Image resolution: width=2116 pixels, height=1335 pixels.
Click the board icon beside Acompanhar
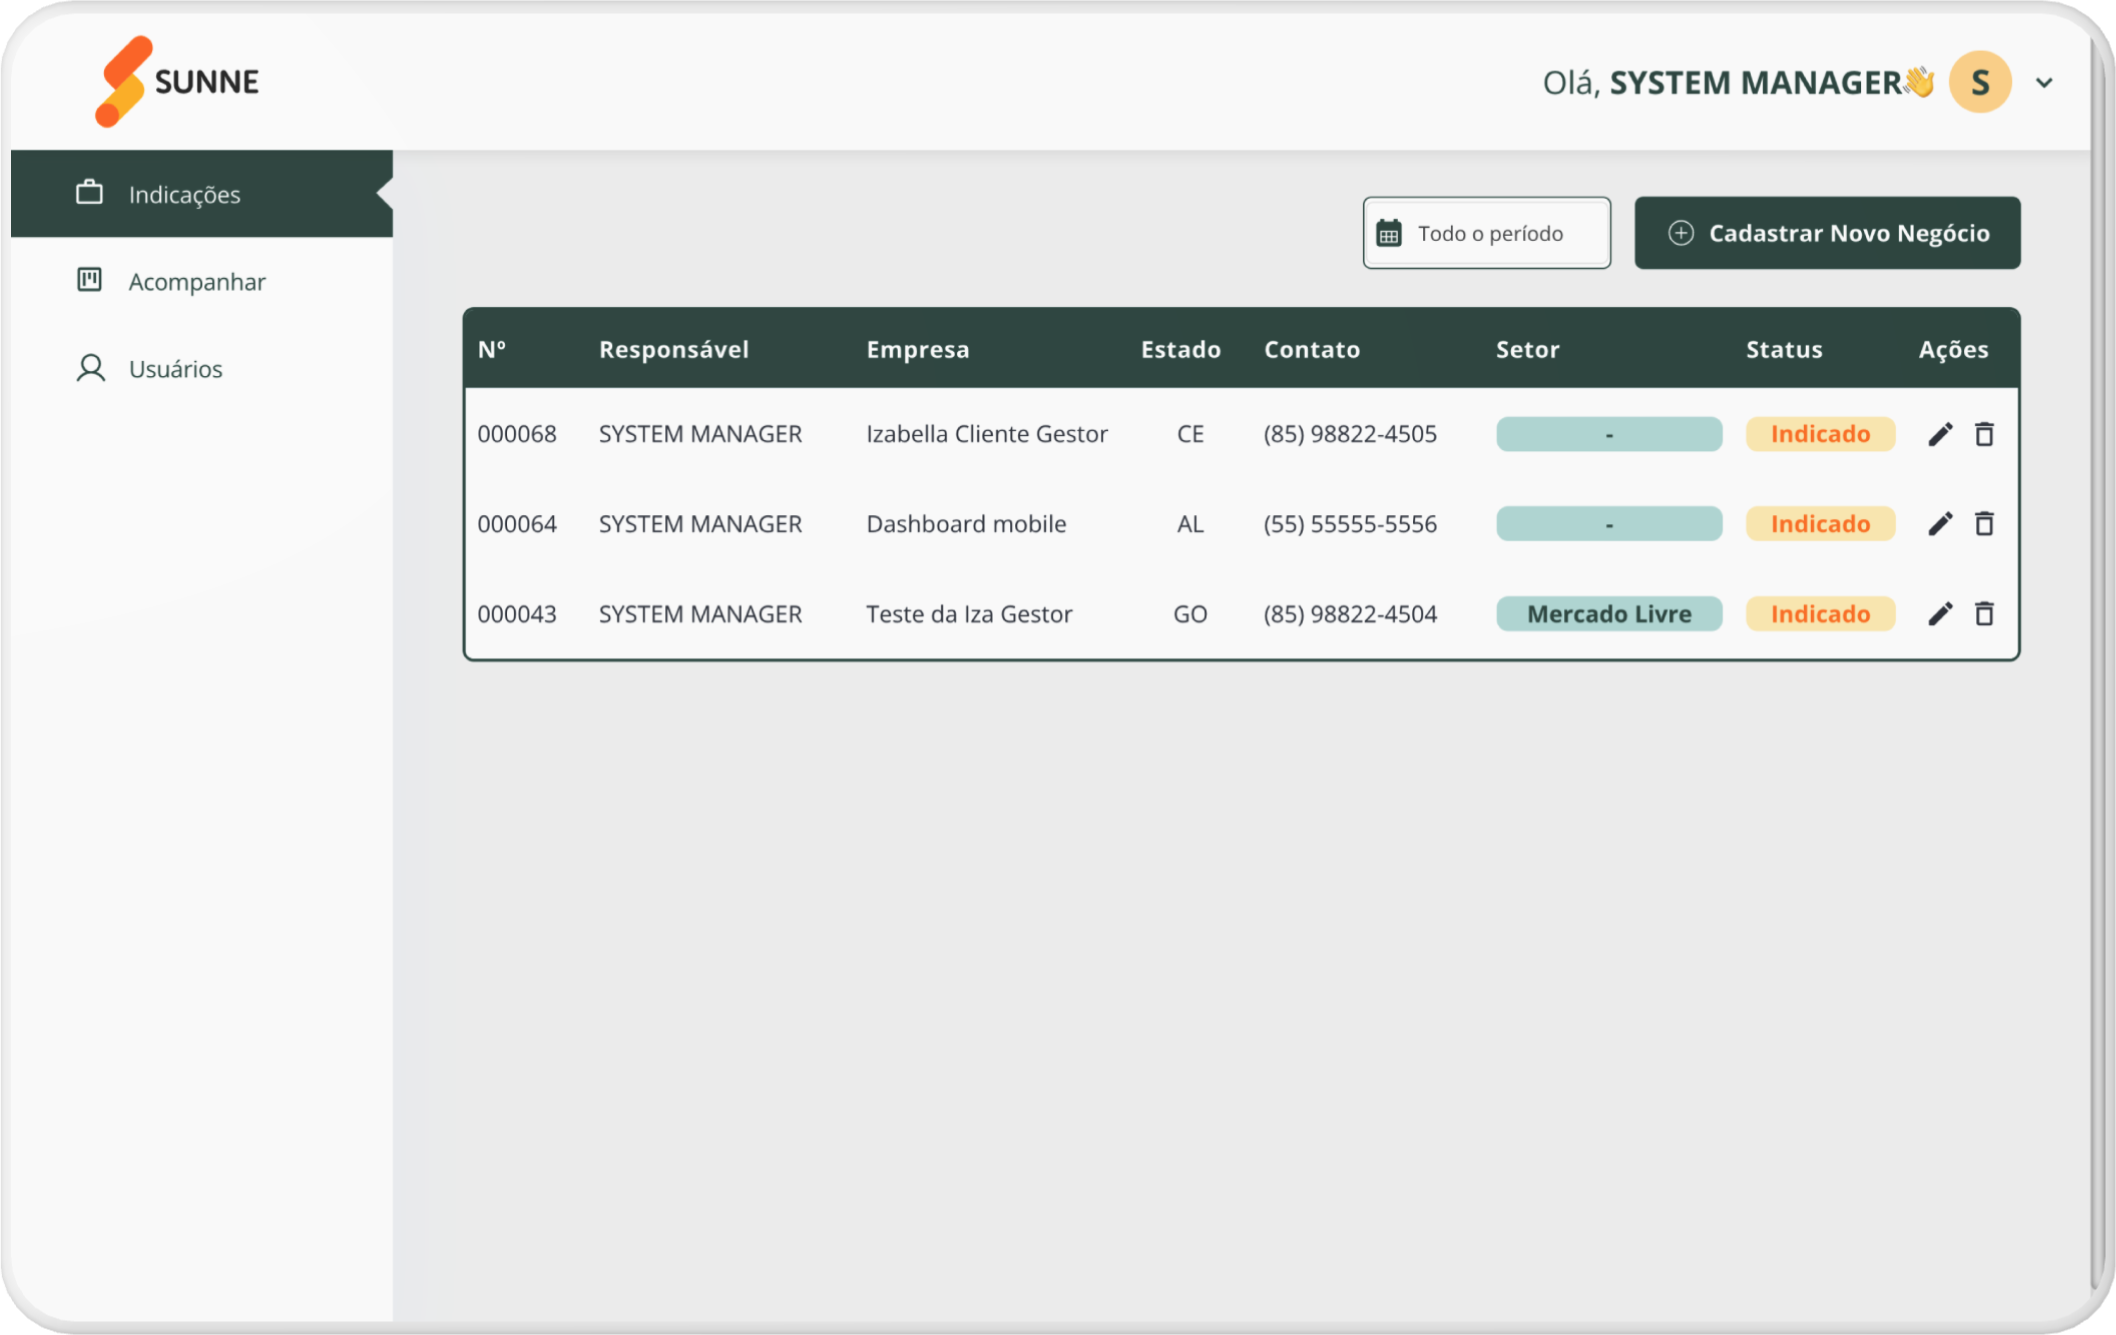coord(90,280)
